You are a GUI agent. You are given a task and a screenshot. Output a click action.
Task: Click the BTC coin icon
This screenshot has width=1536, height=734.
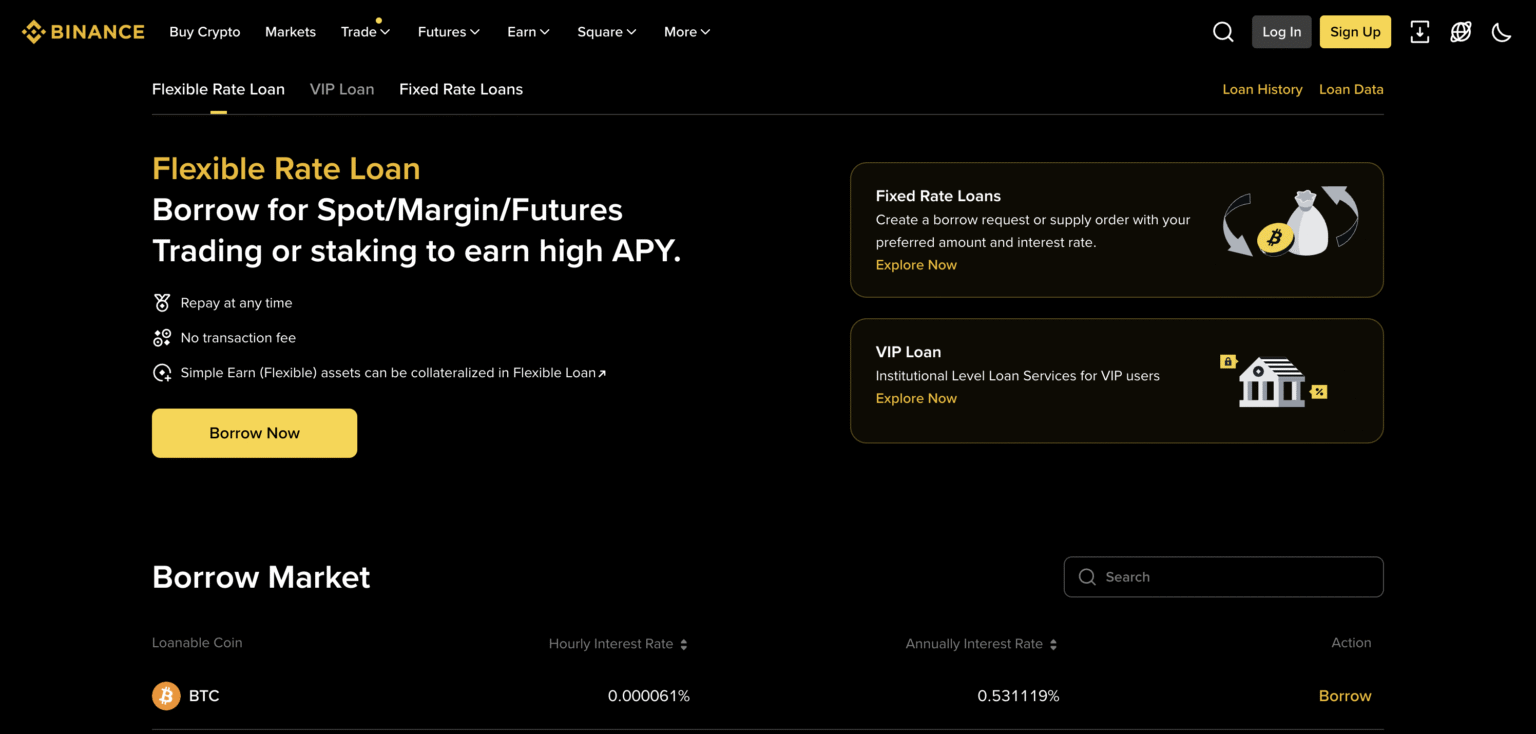166,696
